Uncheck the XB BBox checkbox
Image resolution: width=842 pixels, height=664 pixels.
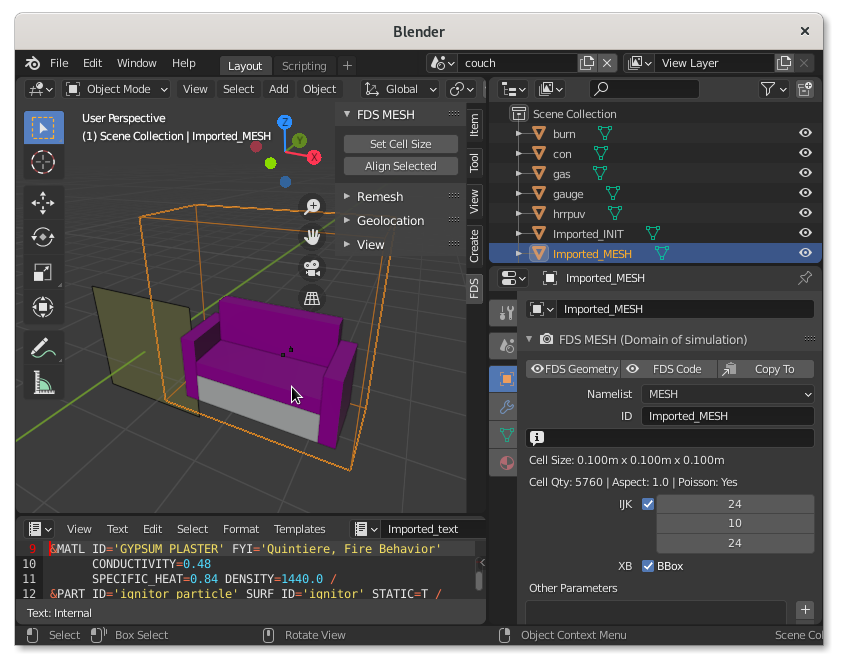648,566
